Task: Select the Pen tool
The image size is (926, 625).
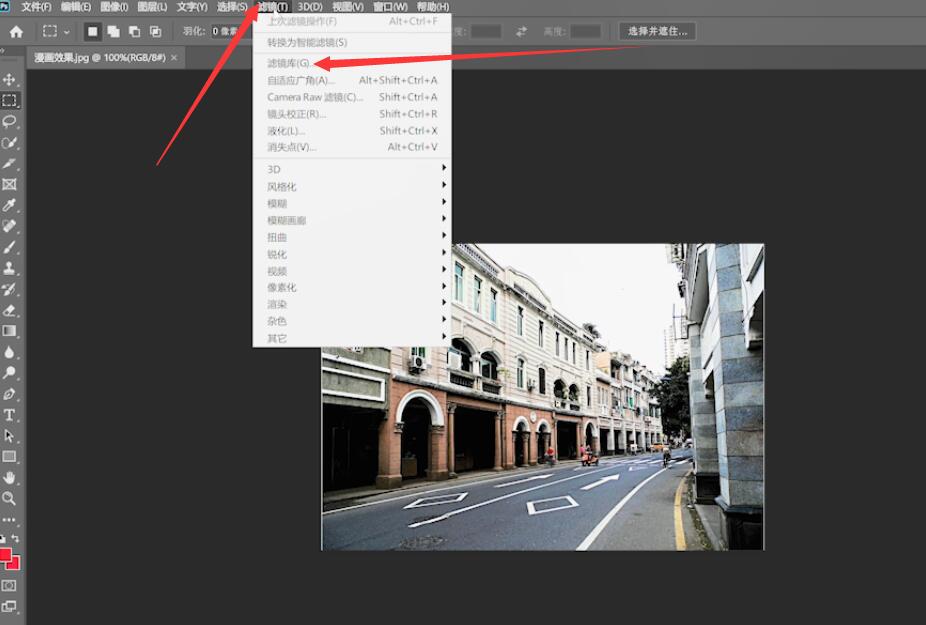Action: pos(9,394)
